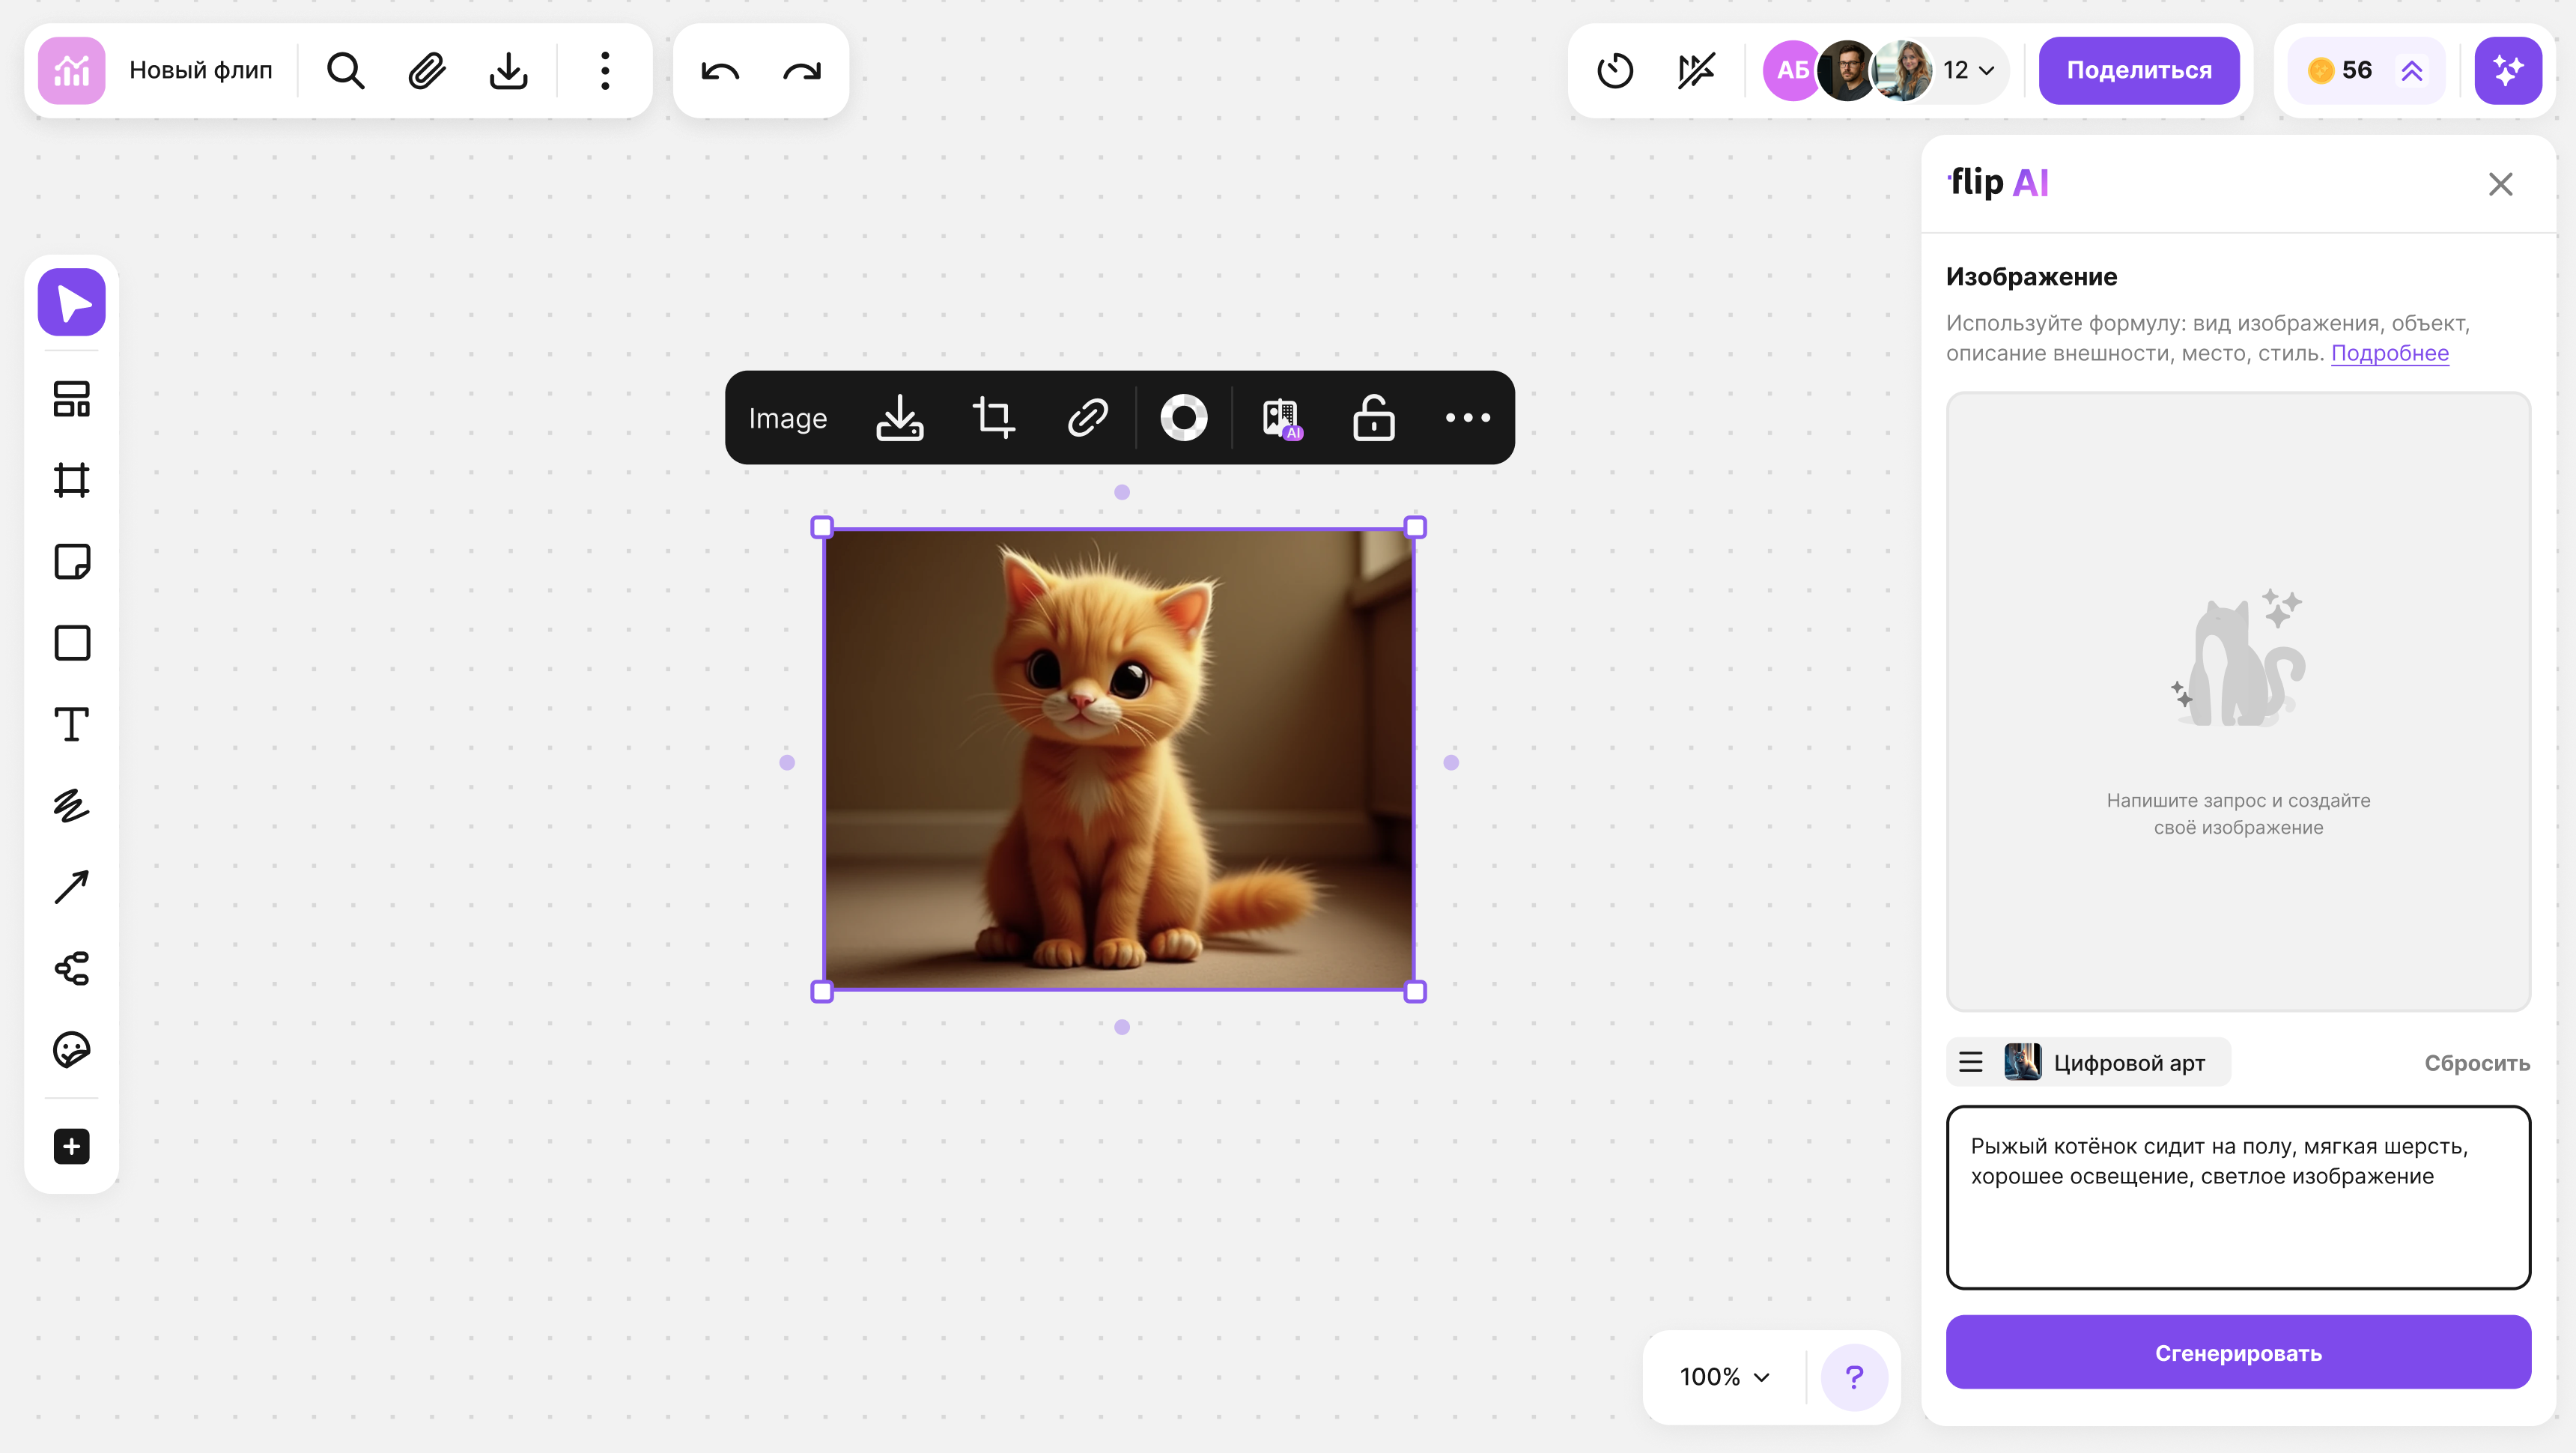Open the search magnifier in top bar
2576x1453 pixels.
tap(346, 71)
